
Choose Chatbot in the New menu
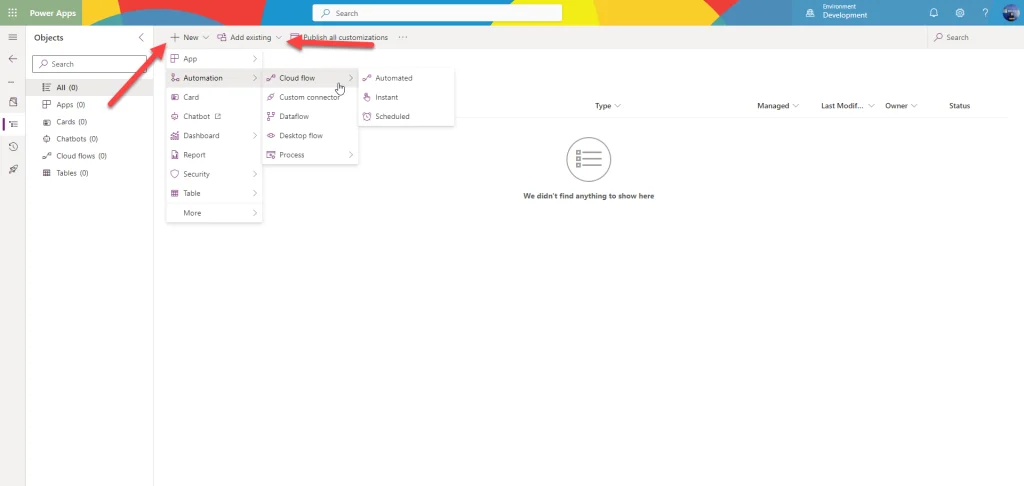tap(214, 116)
